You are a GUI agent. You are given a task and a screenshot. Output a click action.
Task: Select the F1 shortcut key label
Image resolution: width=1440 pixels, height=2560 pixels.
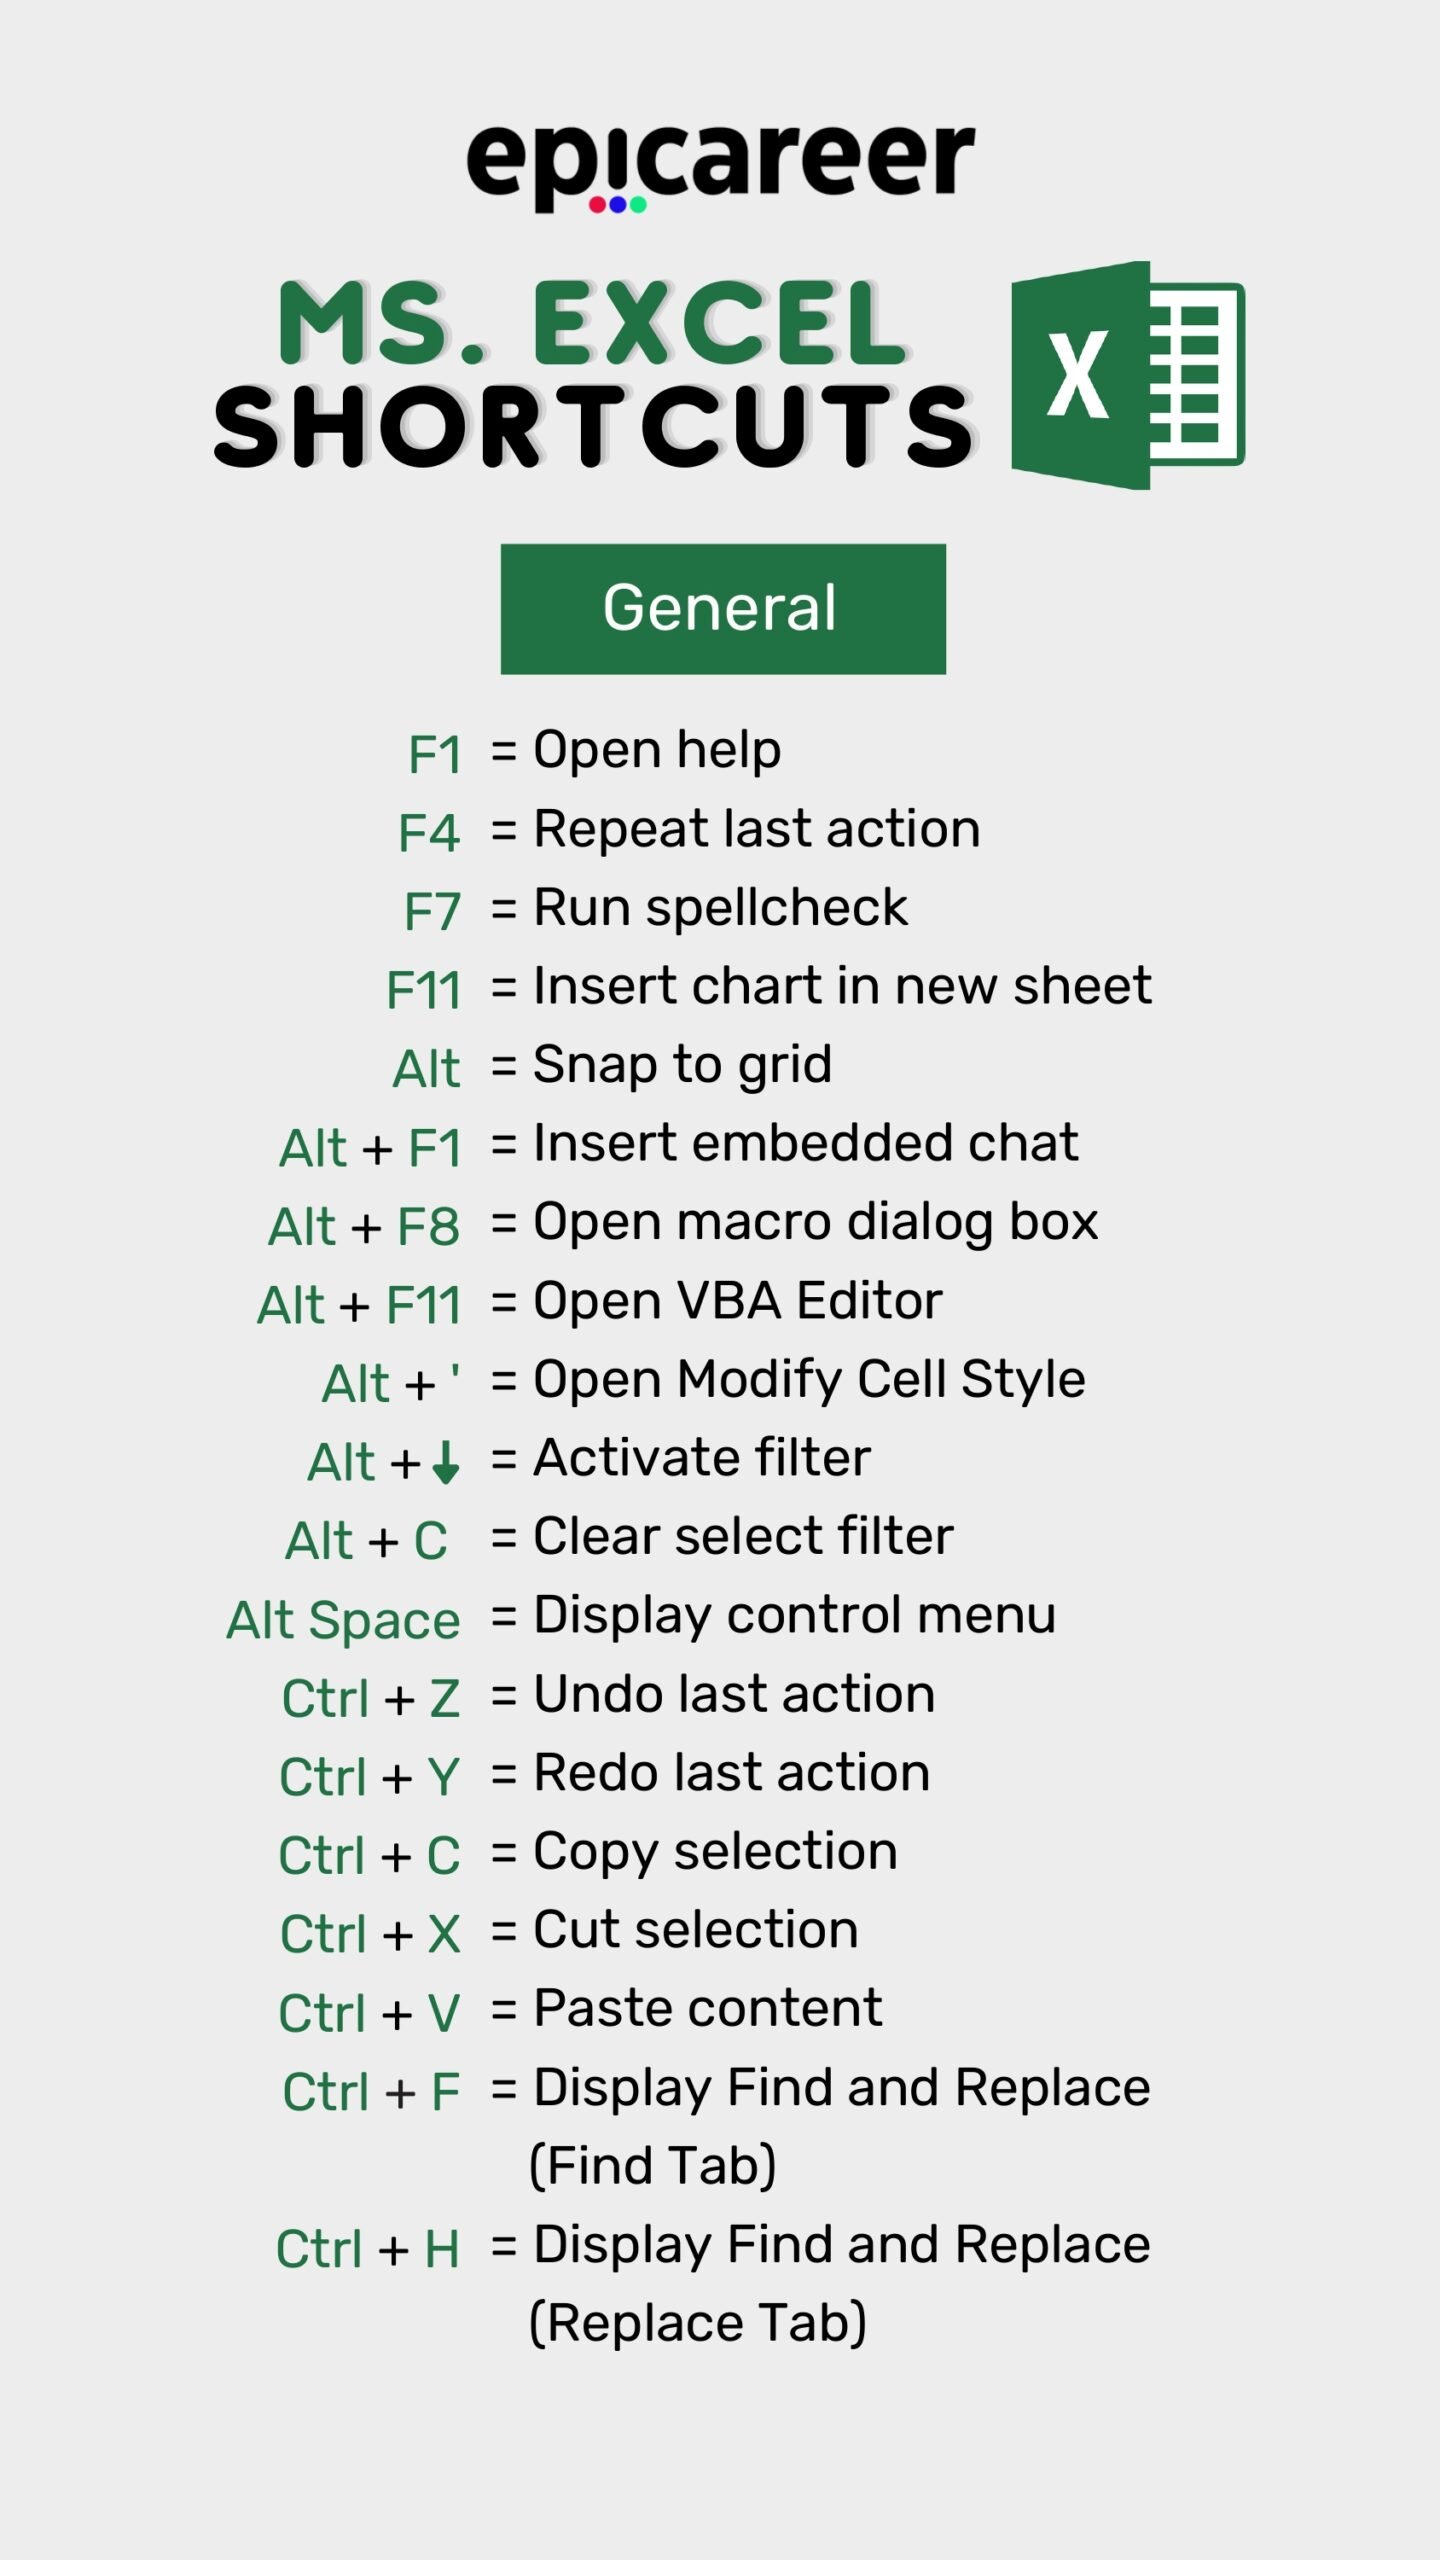tap(435, 754)
